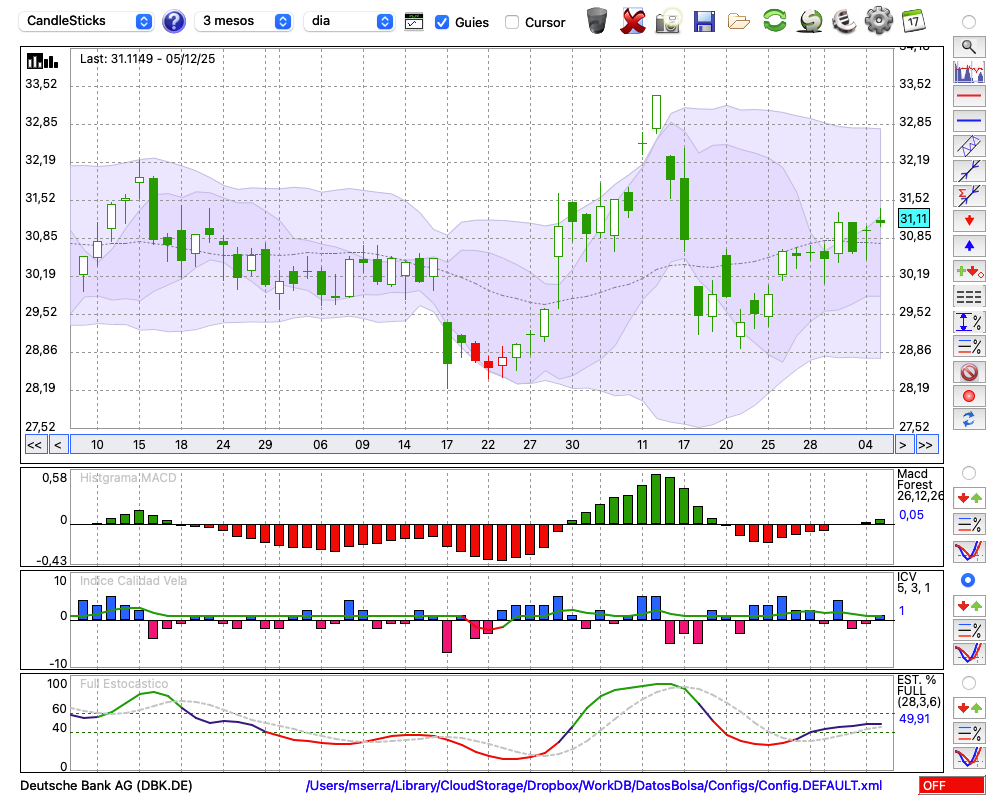Click the trash can delete icon
The width and height of the screenshot is (1000, 800).
(597, 21)
